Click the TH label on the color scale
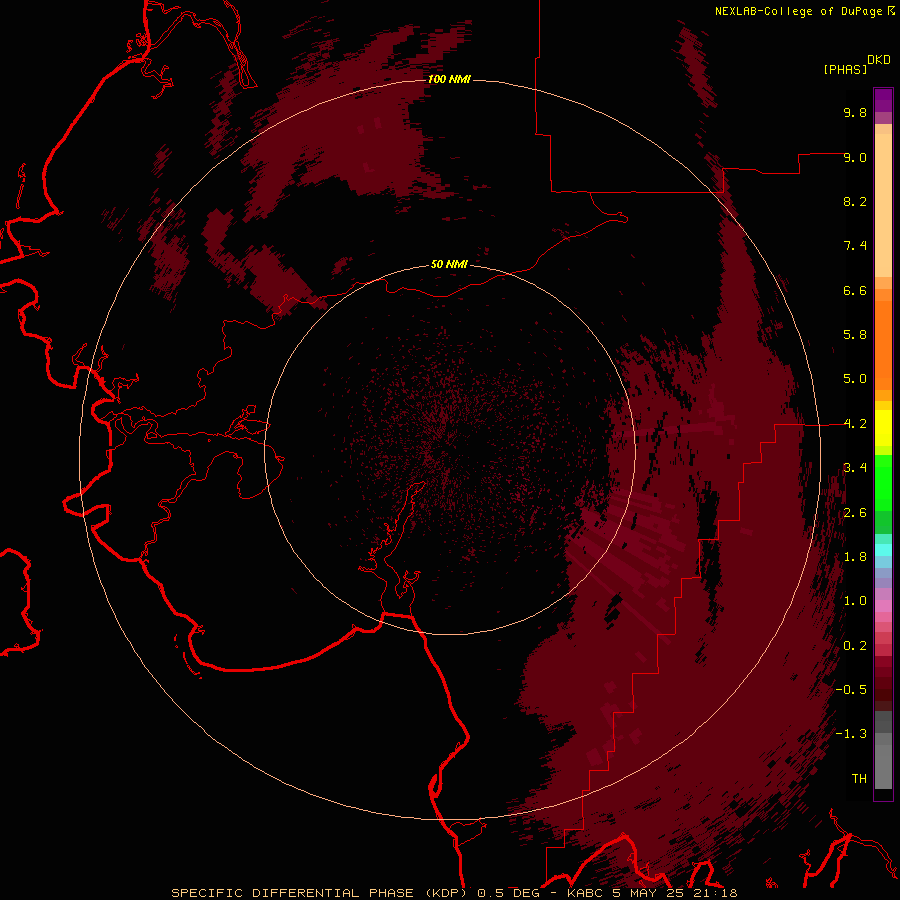 tap(859, 779)
